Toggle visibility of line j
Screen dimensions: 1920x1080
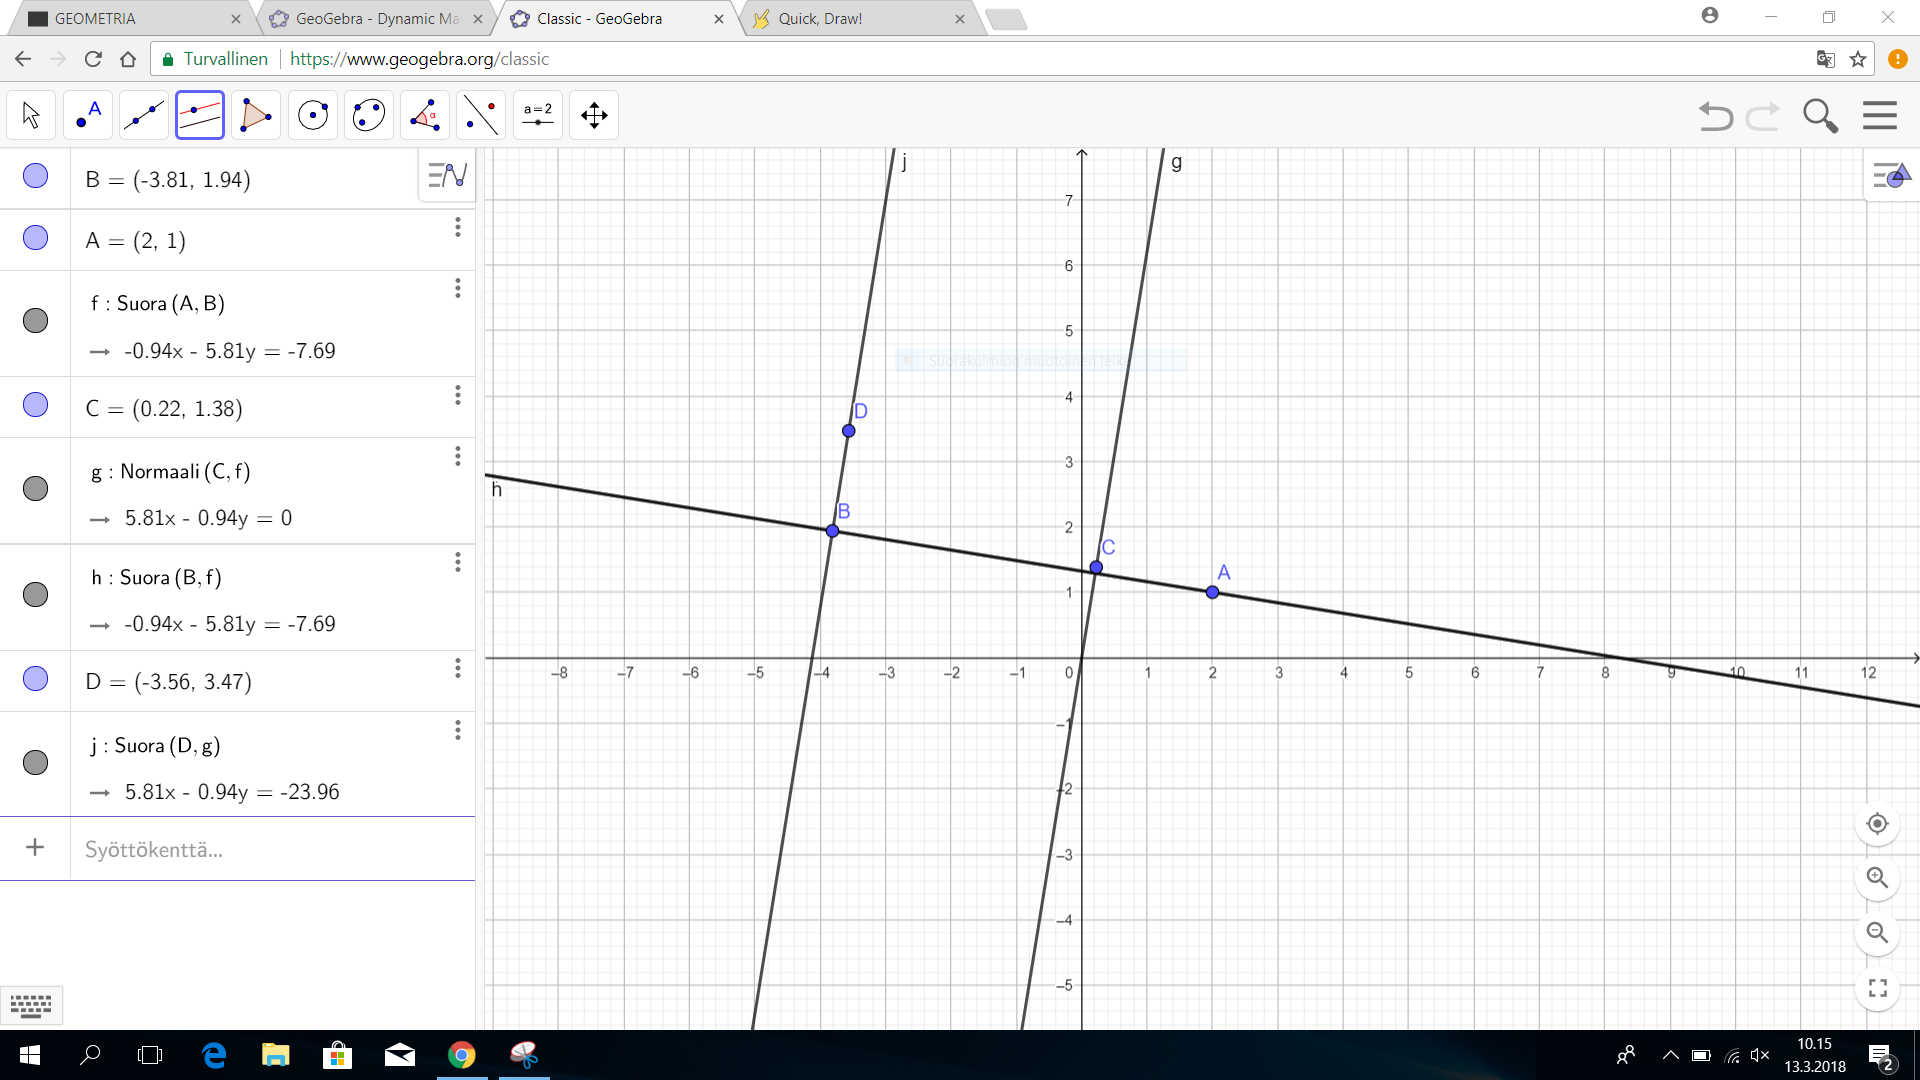(35, 762)
